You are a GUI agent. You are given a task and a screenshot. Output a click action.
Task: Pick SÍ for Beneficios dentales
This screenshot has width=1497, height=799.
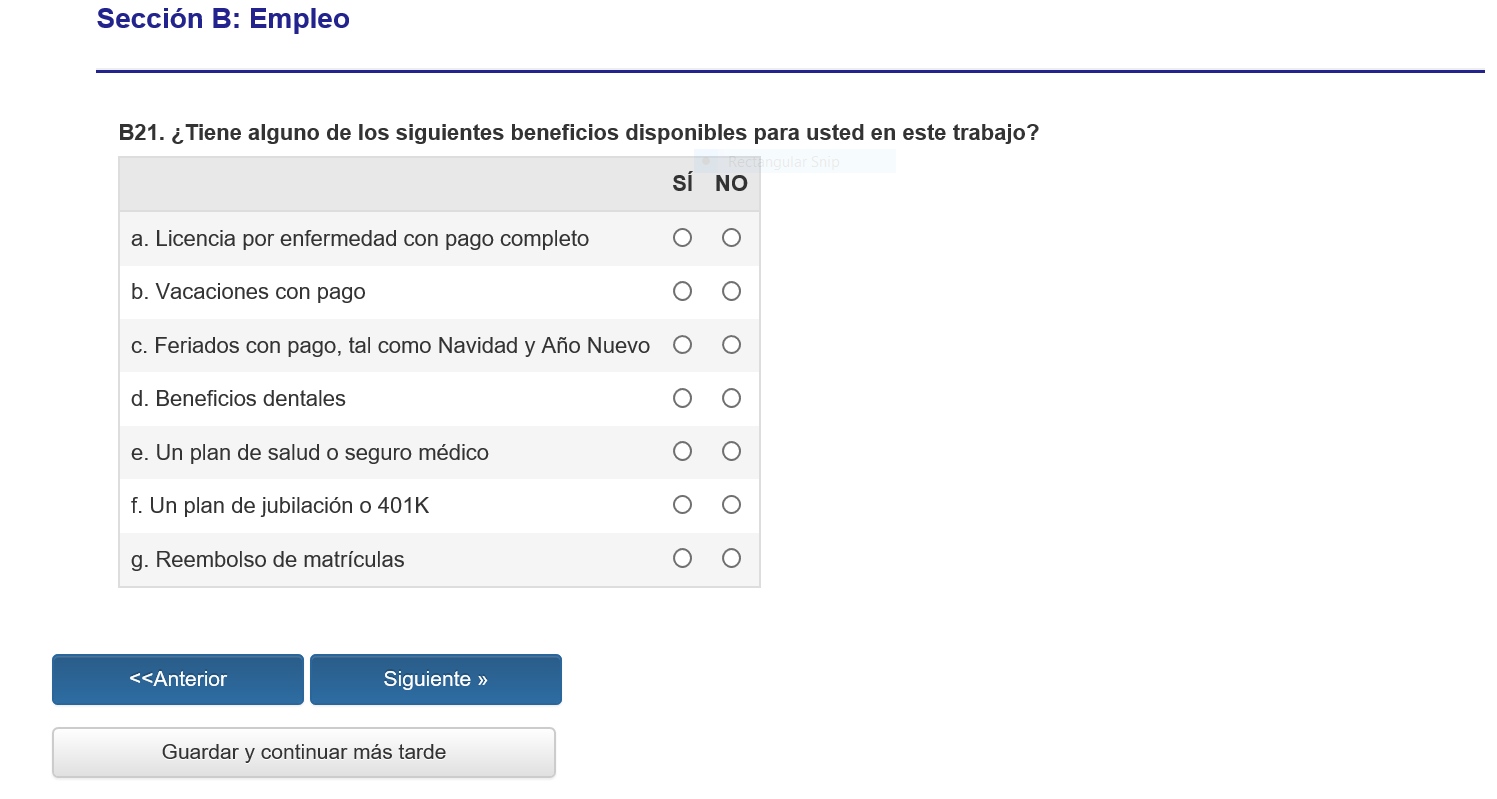(x=682, y=398)
